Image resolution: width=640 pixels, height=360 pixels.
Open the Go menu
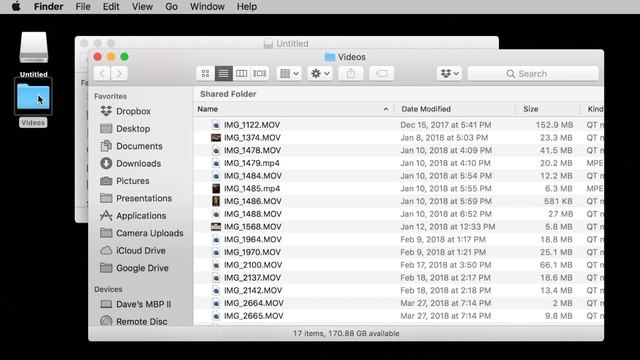pyautogui.click(x=171, y=7)
